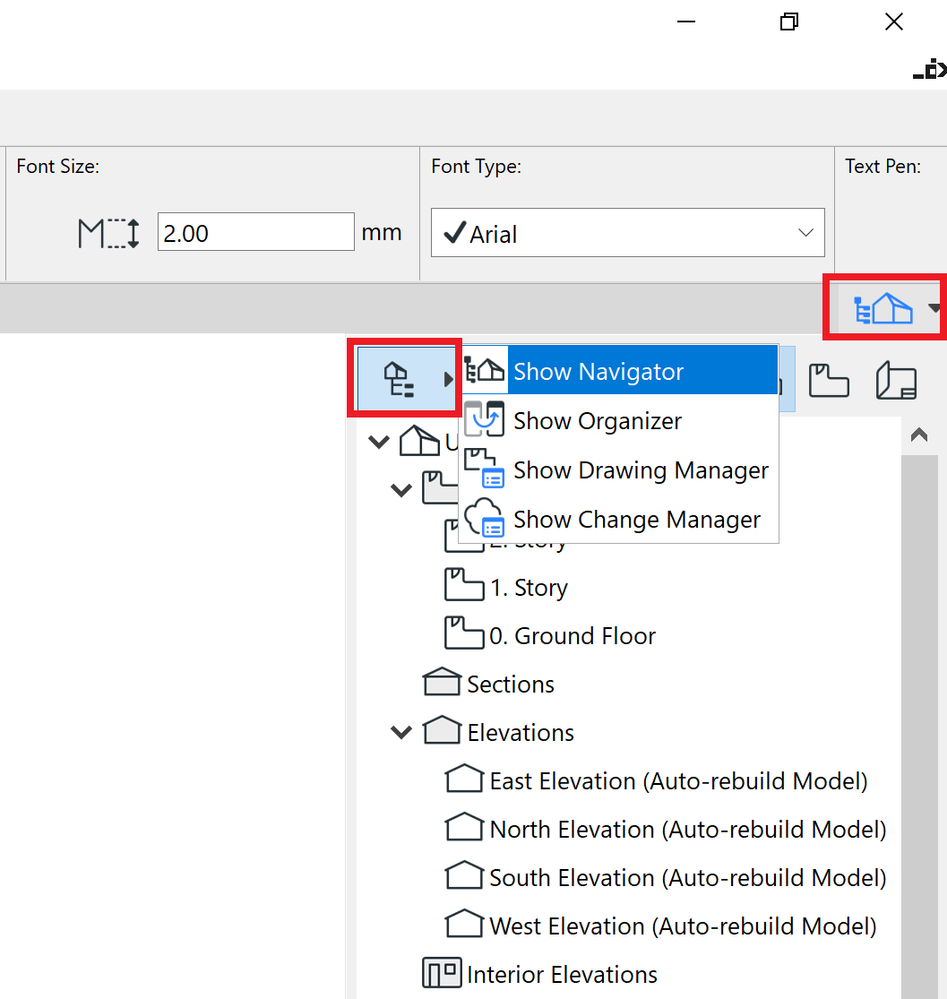Click the Font Size icon beside the input
947x999 pixels.
pos(107,231)
